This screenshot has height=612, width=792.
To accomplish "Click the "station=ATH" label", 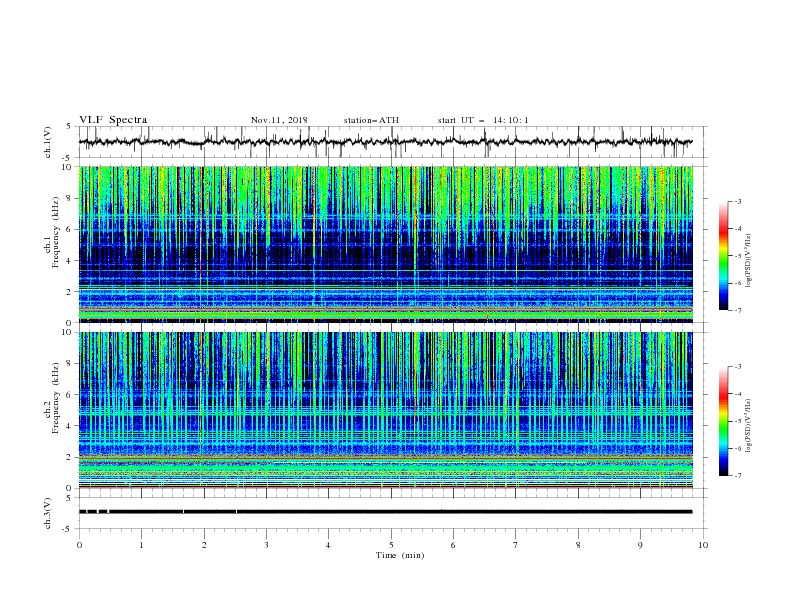I will (371, 120).
